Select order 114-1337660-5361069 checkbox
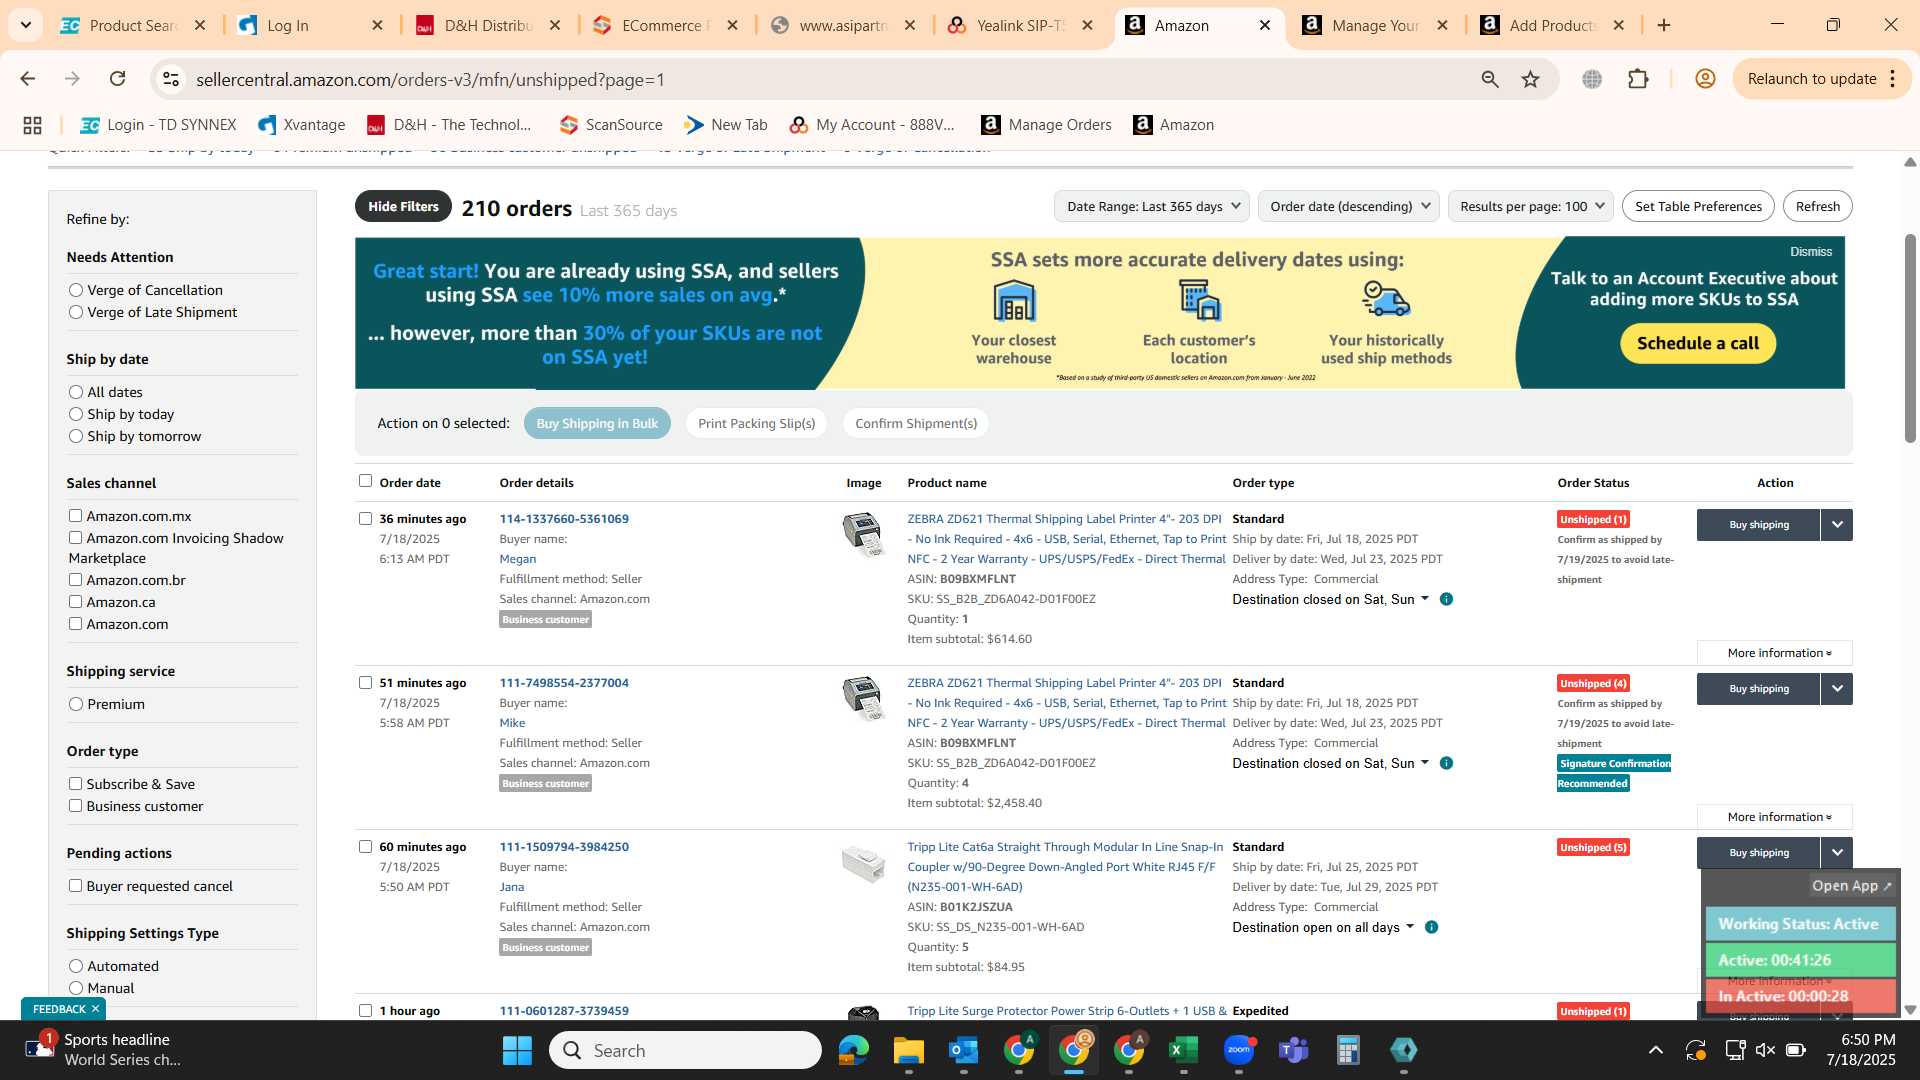The width and height of the screenshot is (1920, 1080). point(365,519)
